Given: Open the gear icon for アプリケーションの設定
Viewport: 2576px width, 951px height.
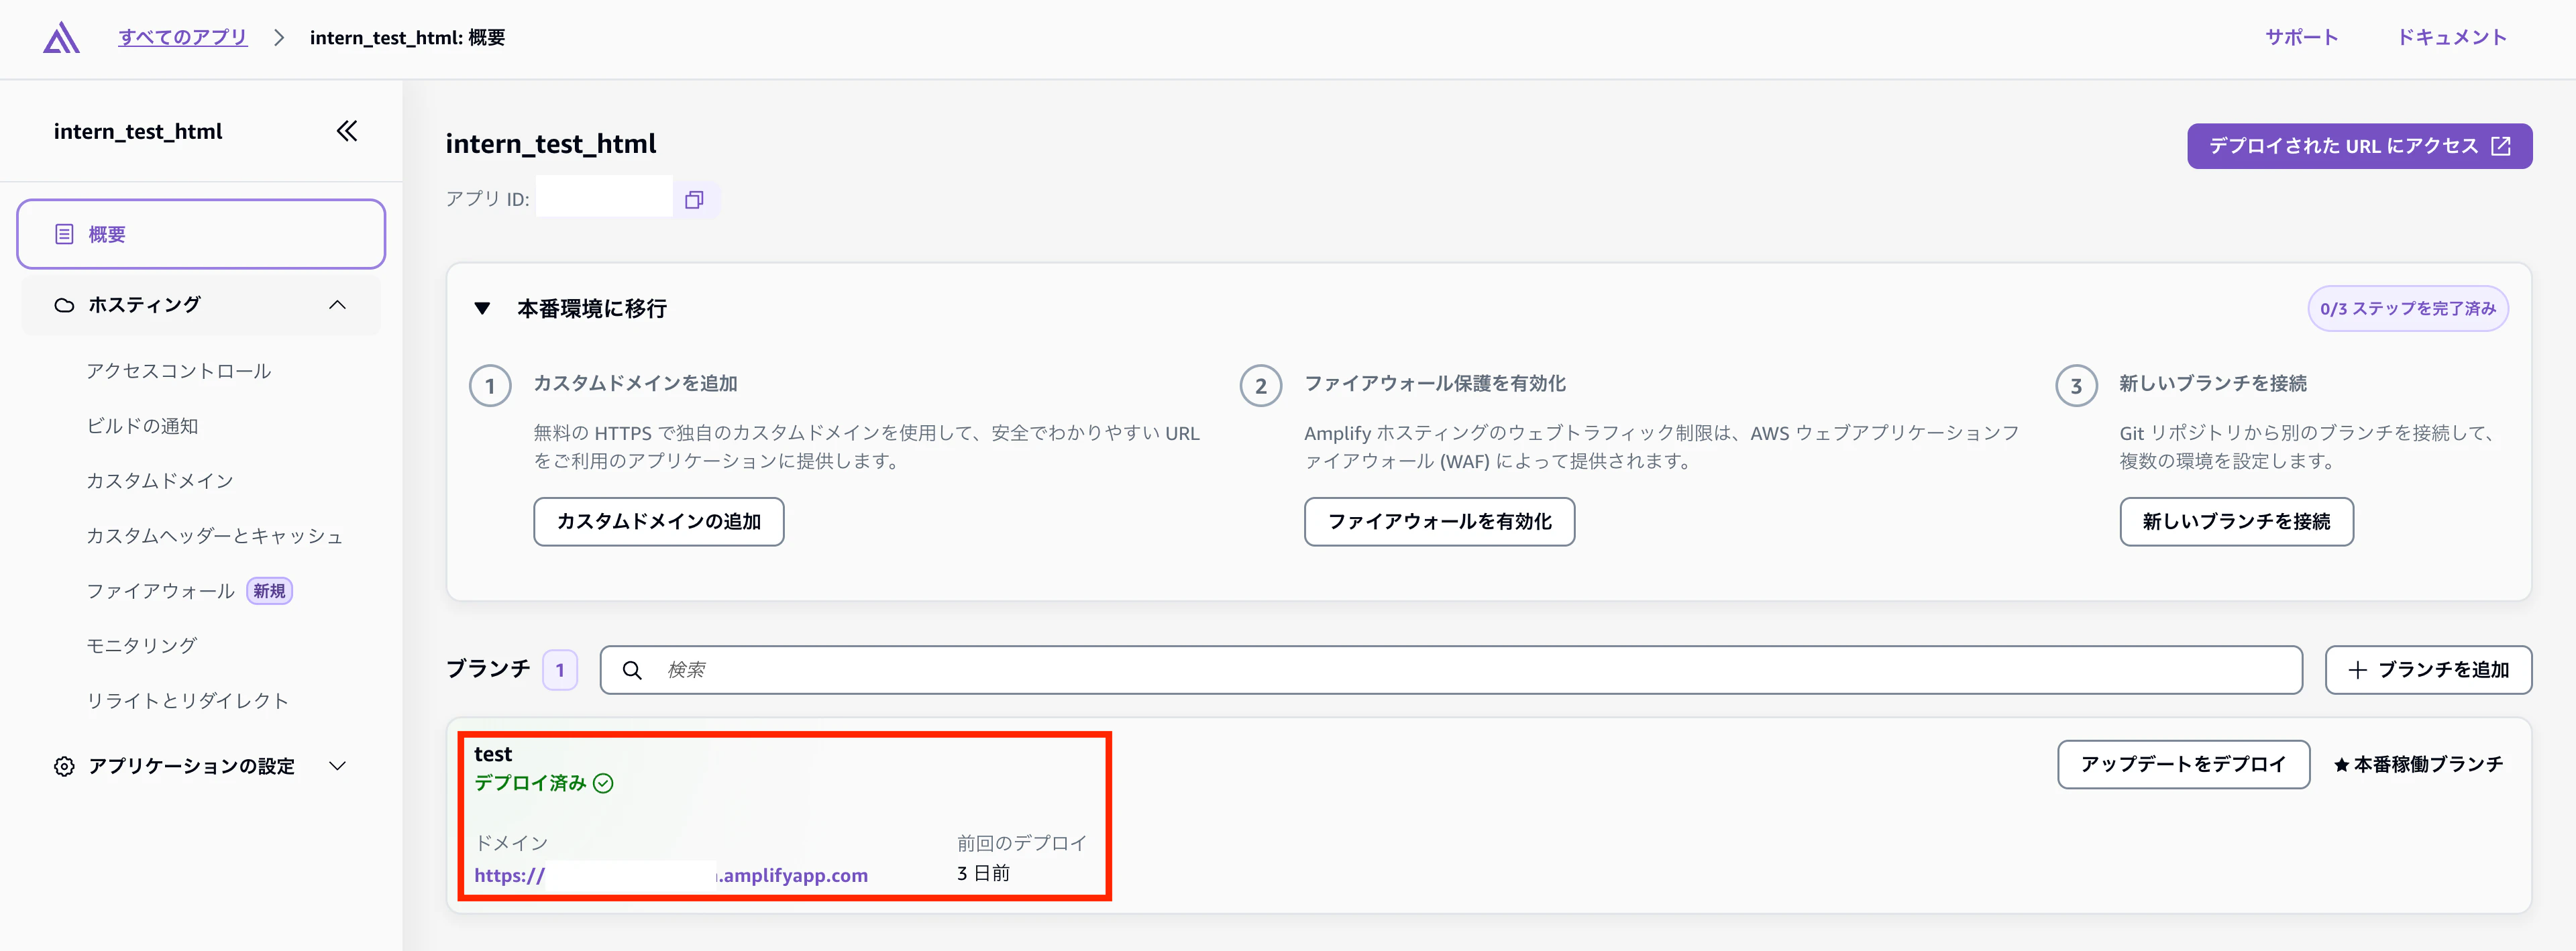Looking at the screenshot, I should [x=64, y=766].
